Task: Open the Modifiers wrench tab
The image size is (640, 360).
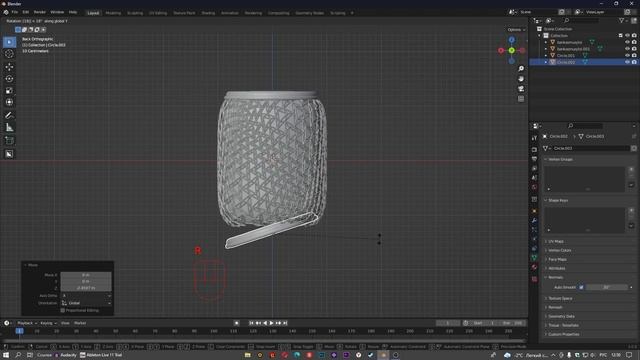Action: (534, 221)
